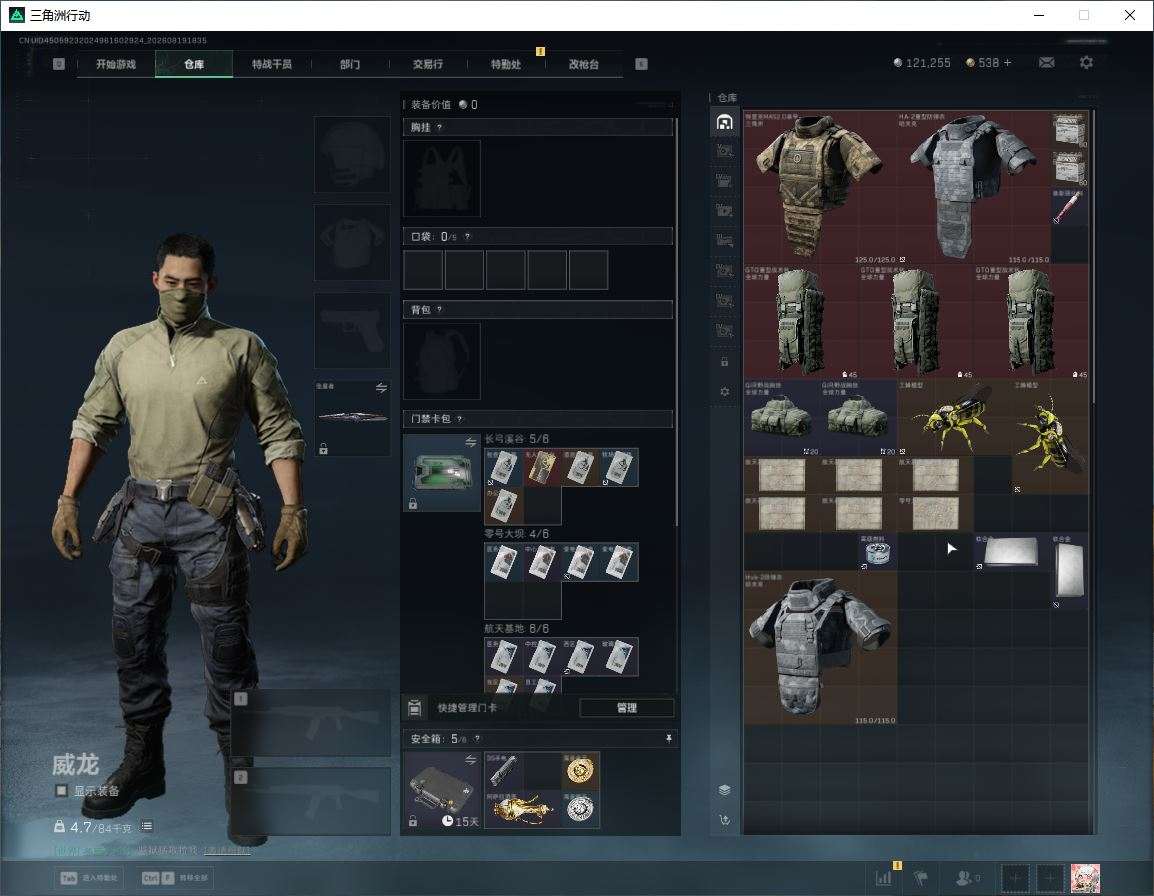
Task: Open the weight details list icon
Action: point(146,826)
